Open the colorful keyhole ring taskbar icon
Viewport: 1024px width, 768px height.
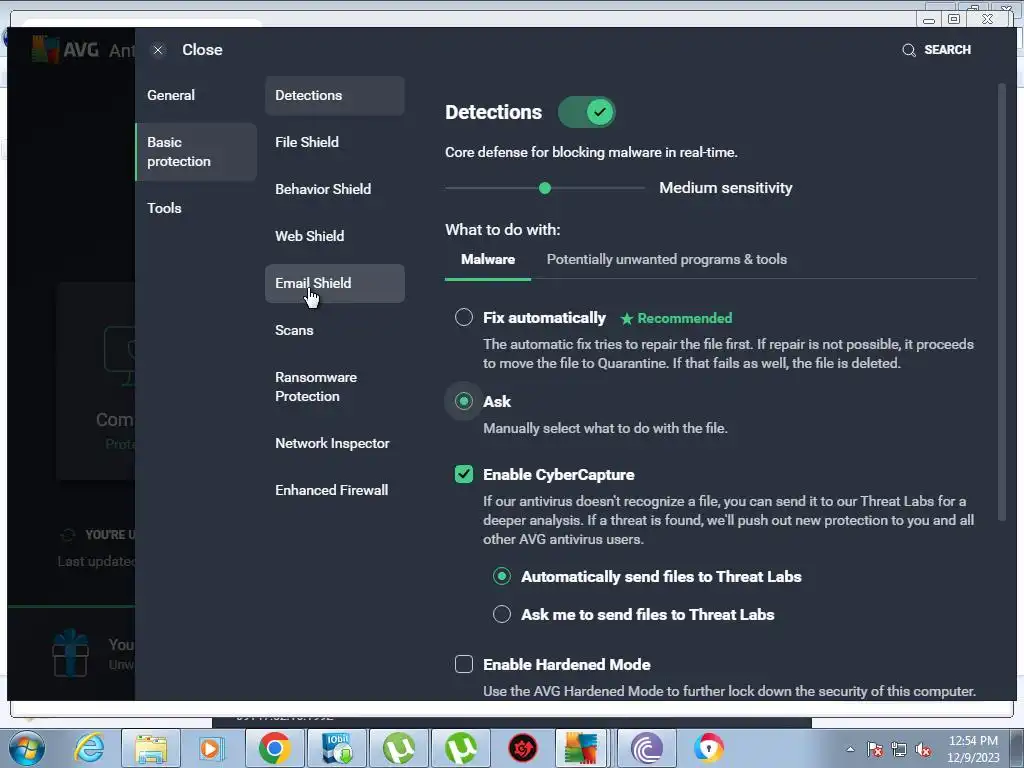point(709,748)
